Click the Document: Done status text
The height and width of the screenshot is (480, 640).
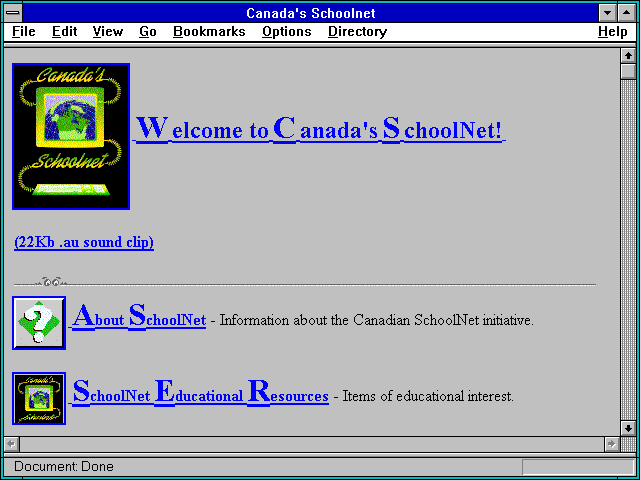coord(64,466)
